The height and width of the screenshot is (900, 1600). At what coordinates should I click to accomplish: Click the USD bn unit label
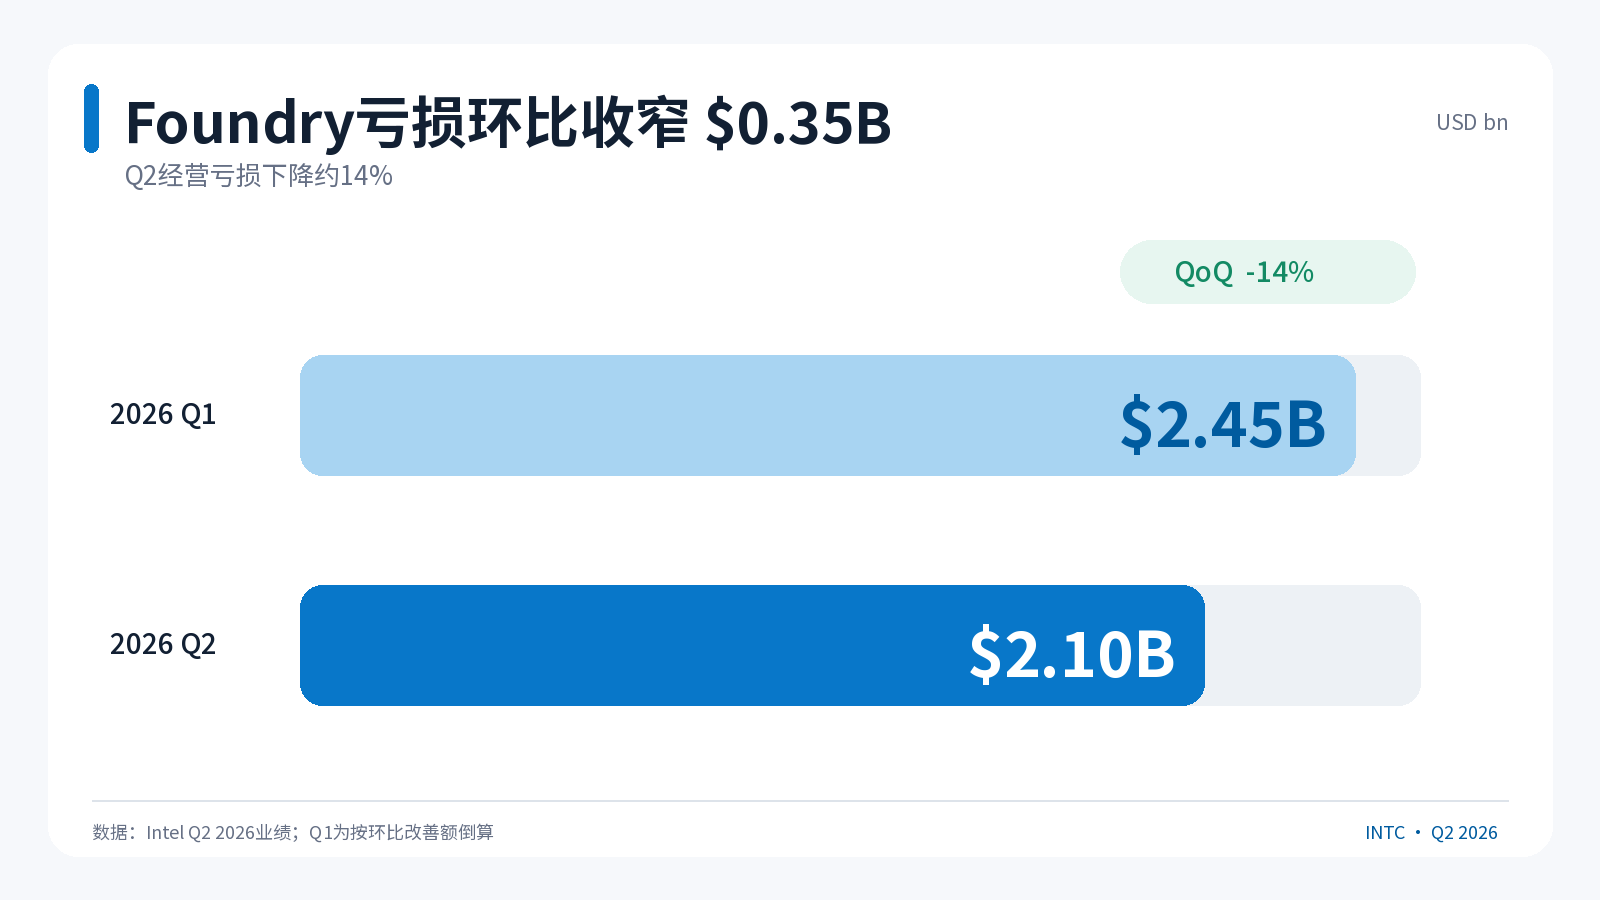pyautogui.click(x=1472, y=122)
